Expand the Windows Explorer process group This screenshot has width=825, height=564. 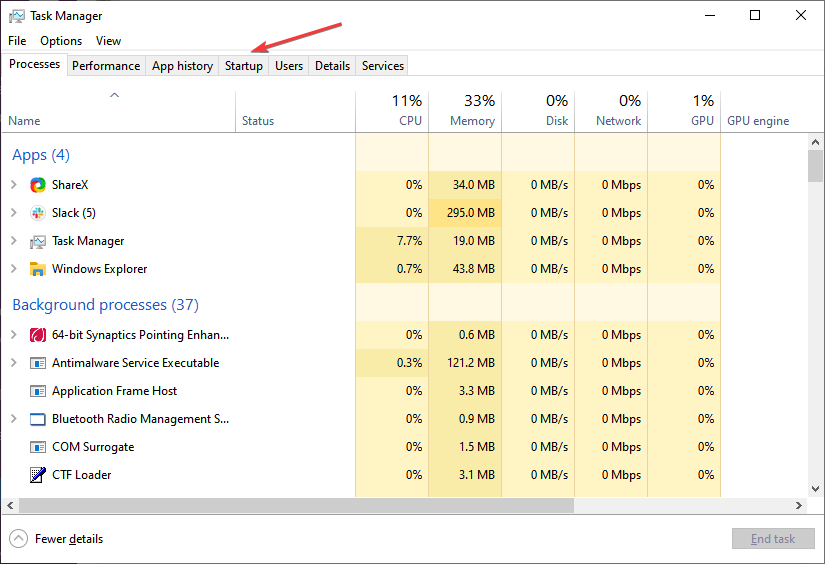coord(14,269)
